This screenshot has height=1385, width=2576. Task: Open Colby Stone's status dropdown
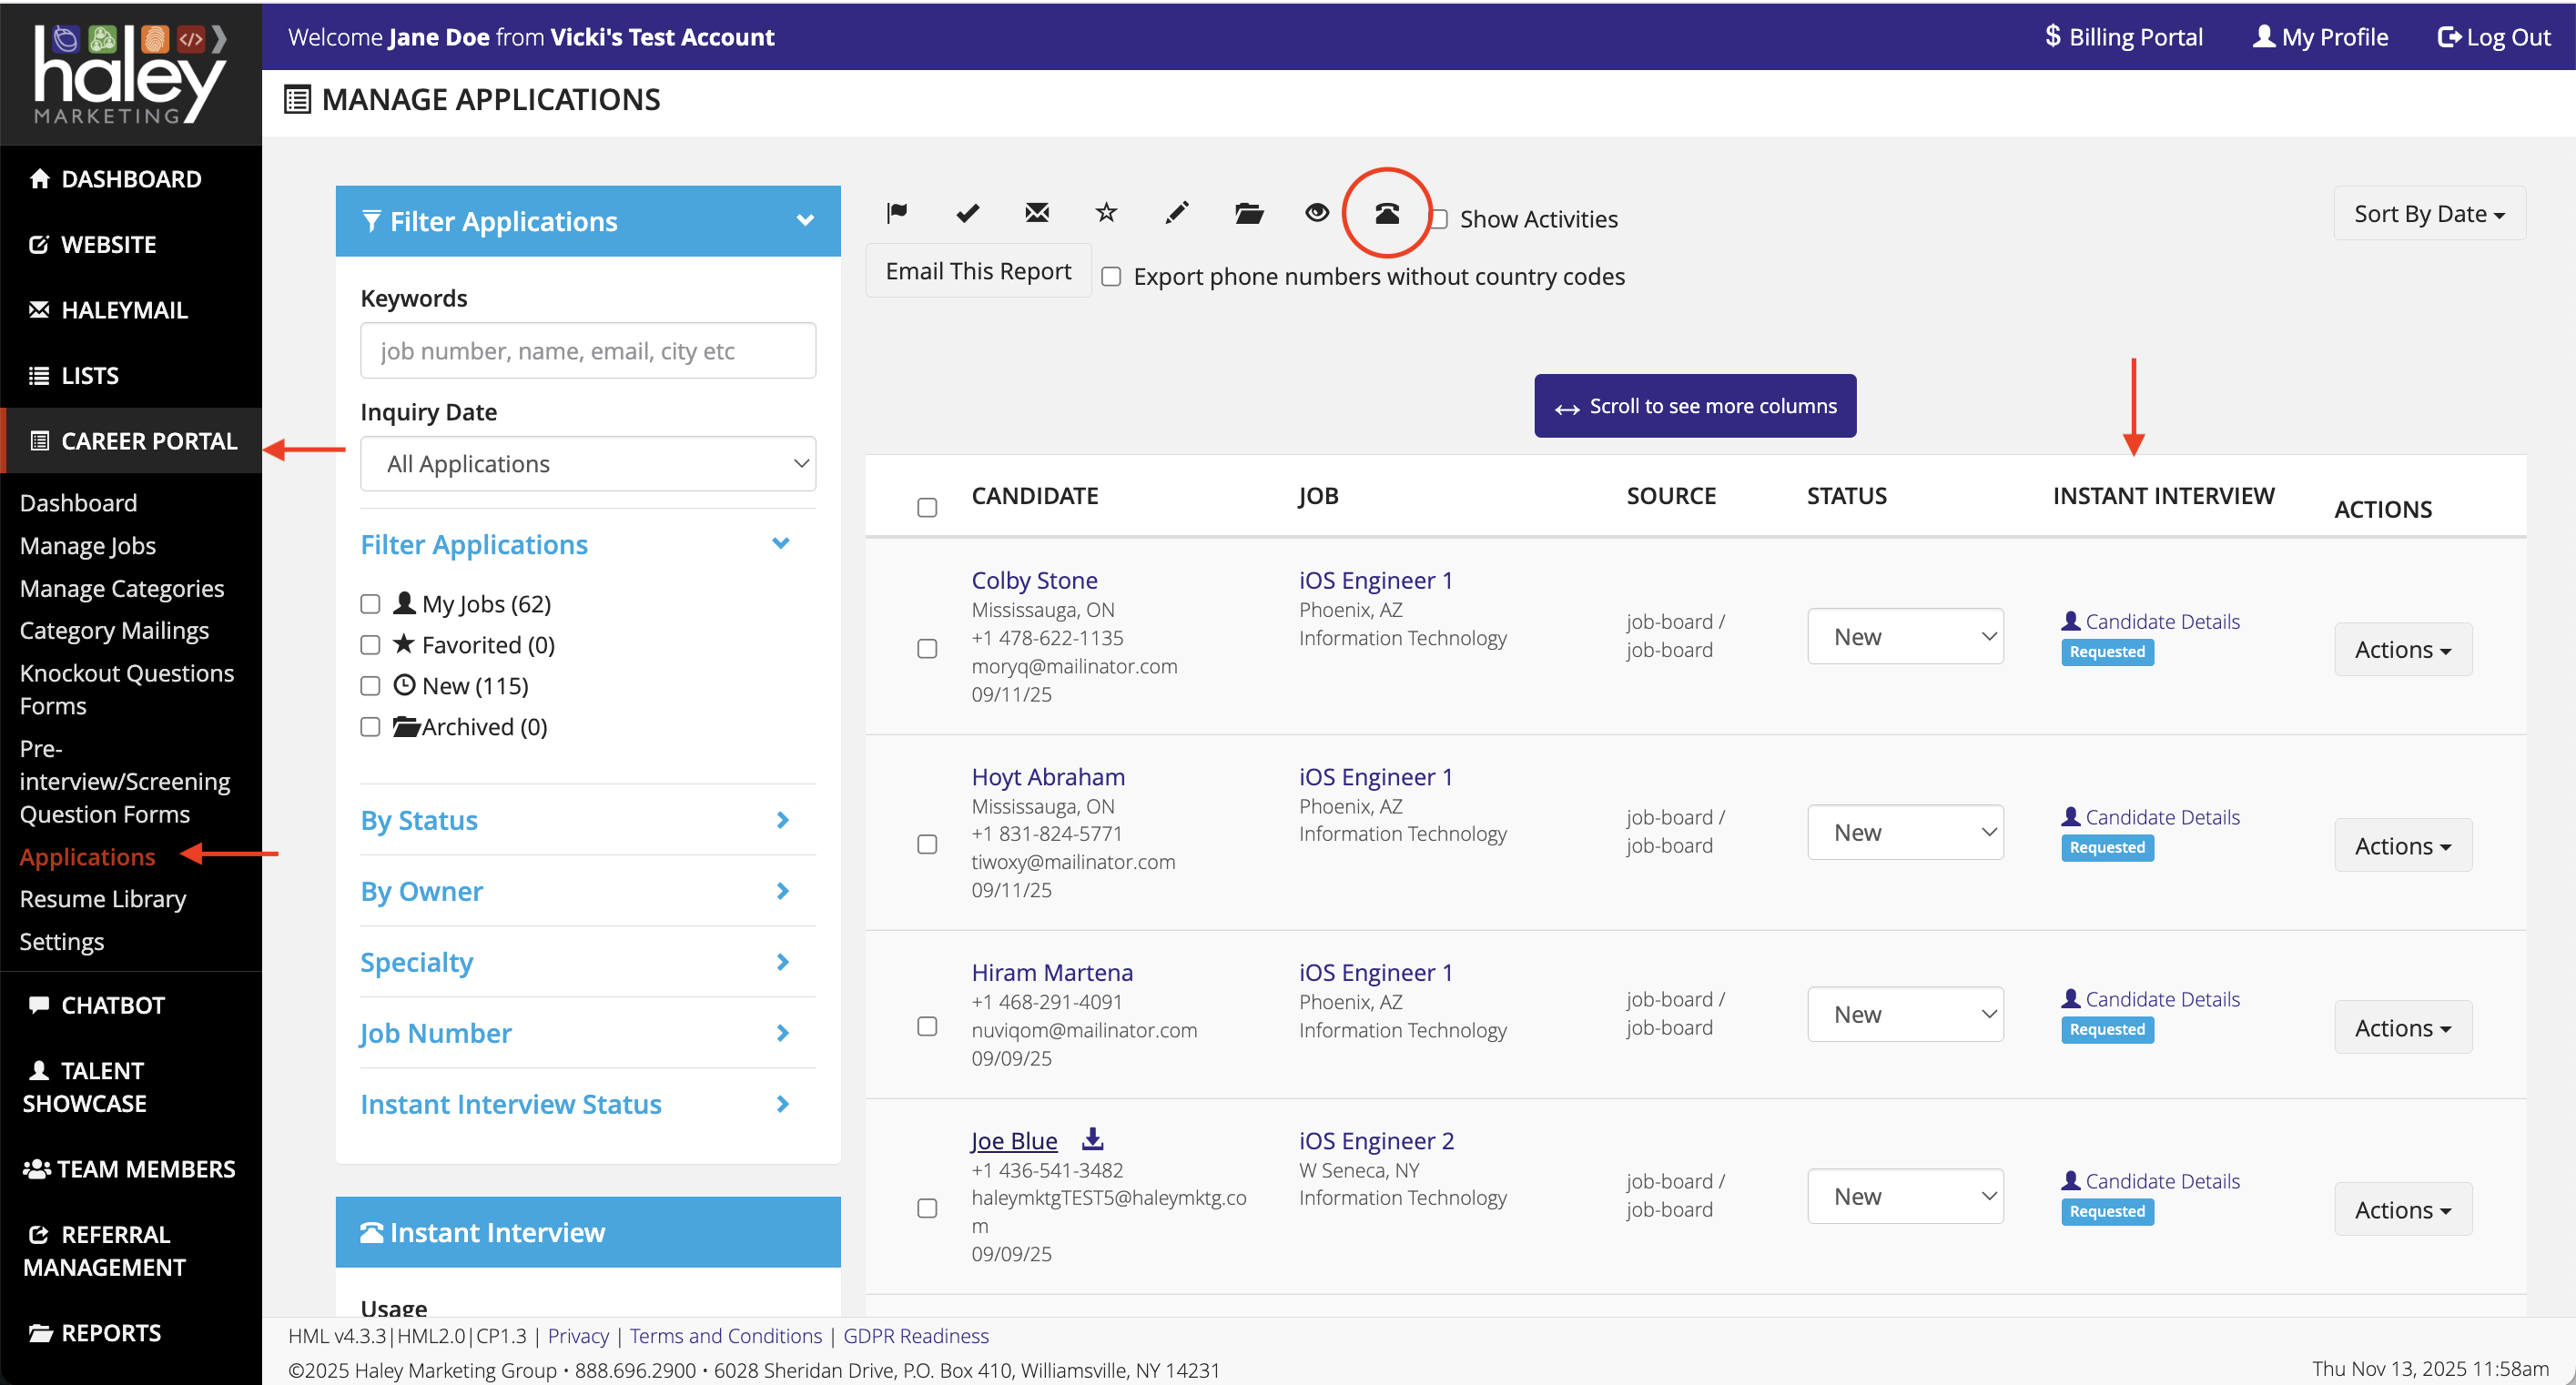coord(1904,636)
